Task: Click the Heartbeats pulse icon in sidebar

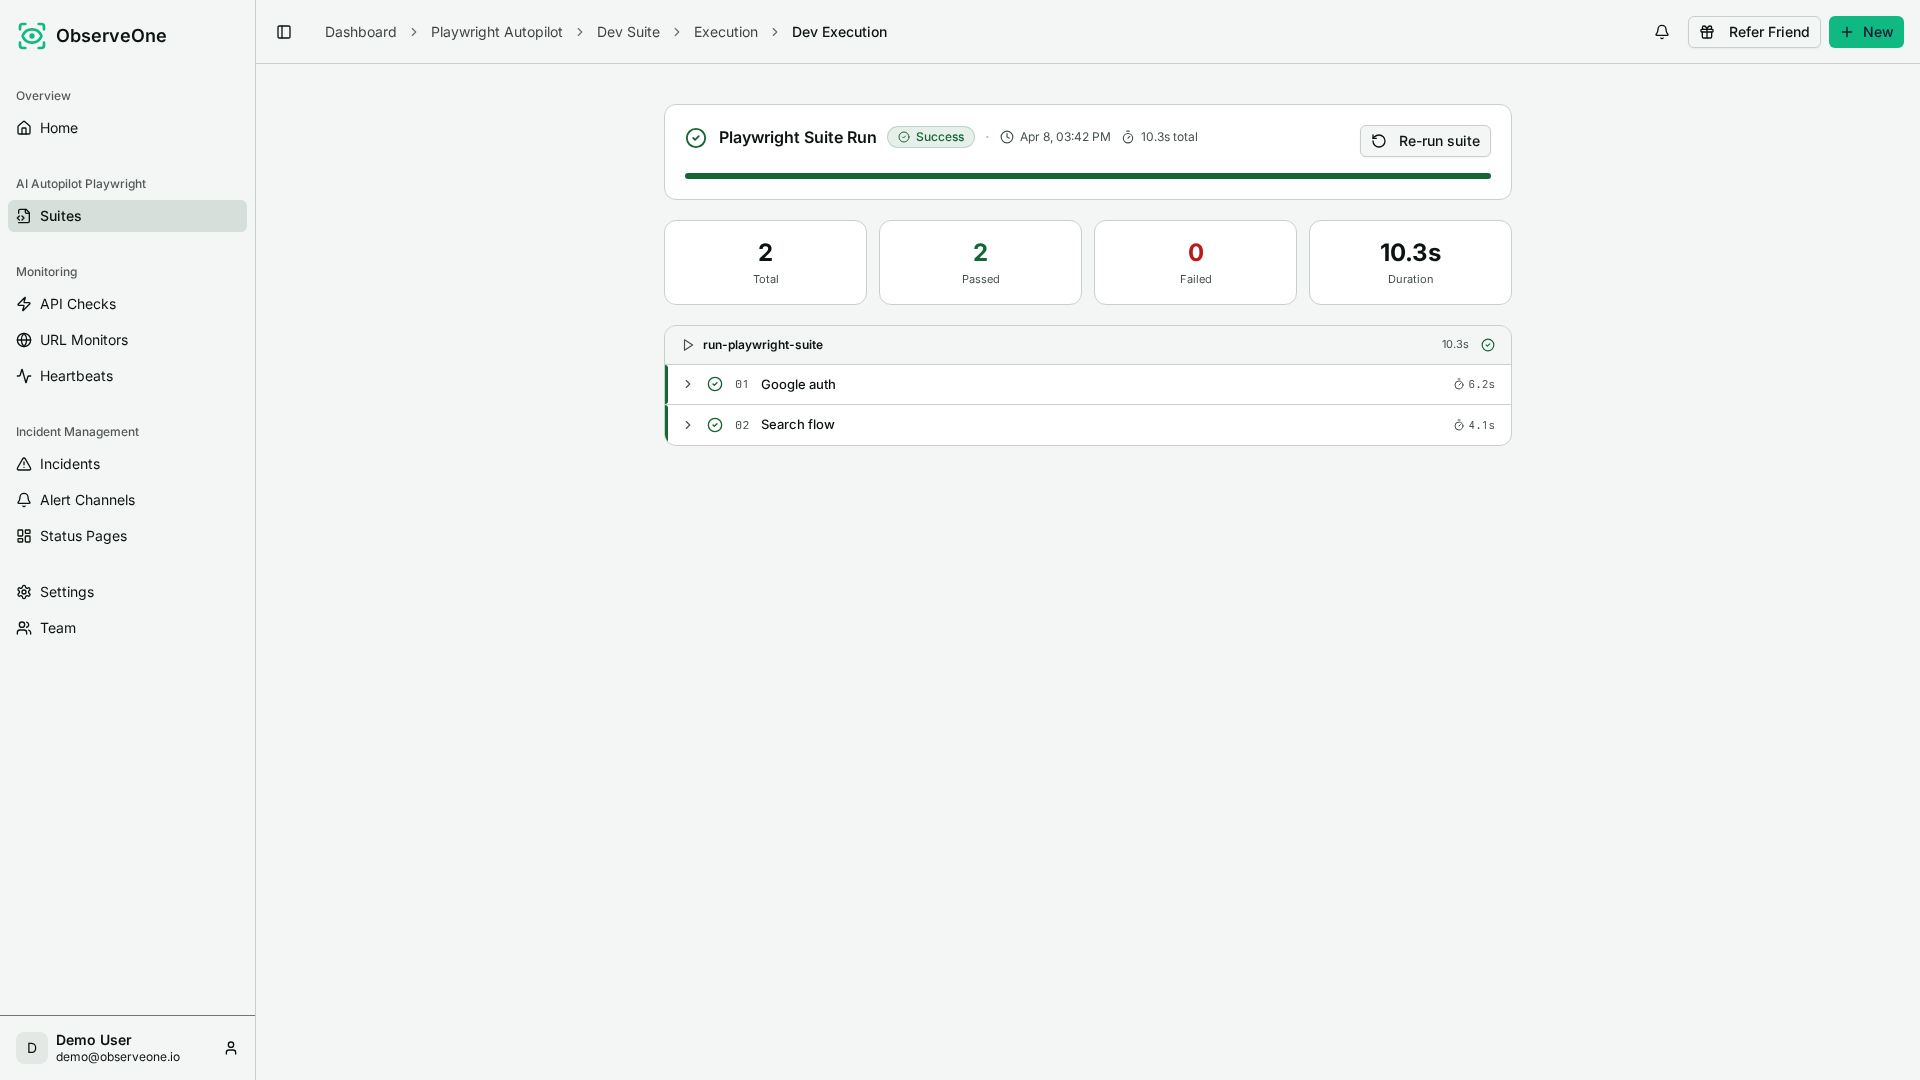Action: pyautogui.click(x=24, y=376)
